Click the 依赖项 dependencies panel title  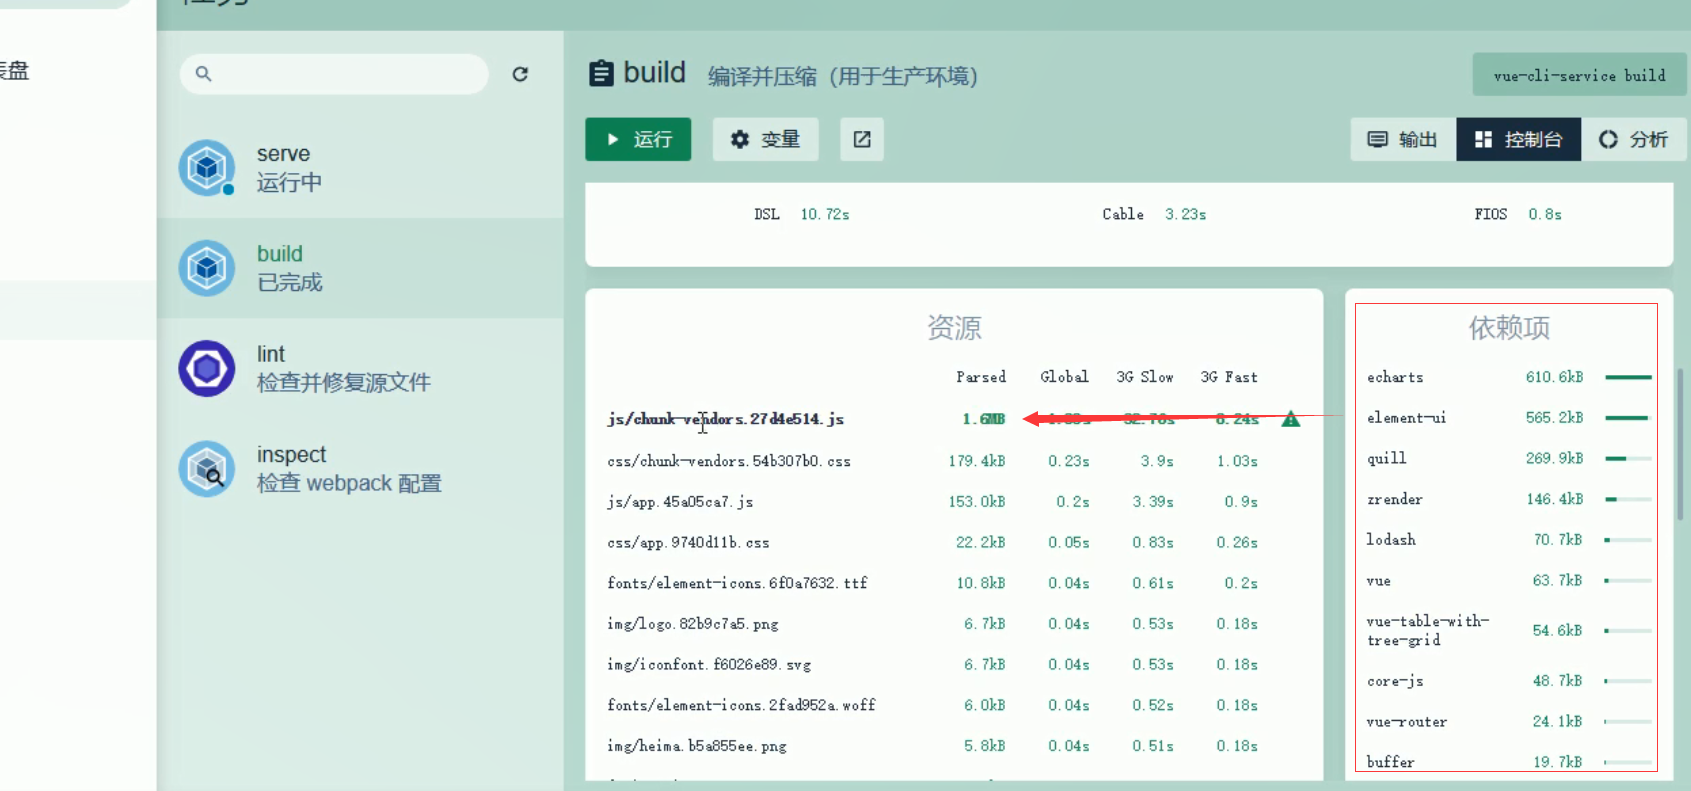coord(1509,327)
